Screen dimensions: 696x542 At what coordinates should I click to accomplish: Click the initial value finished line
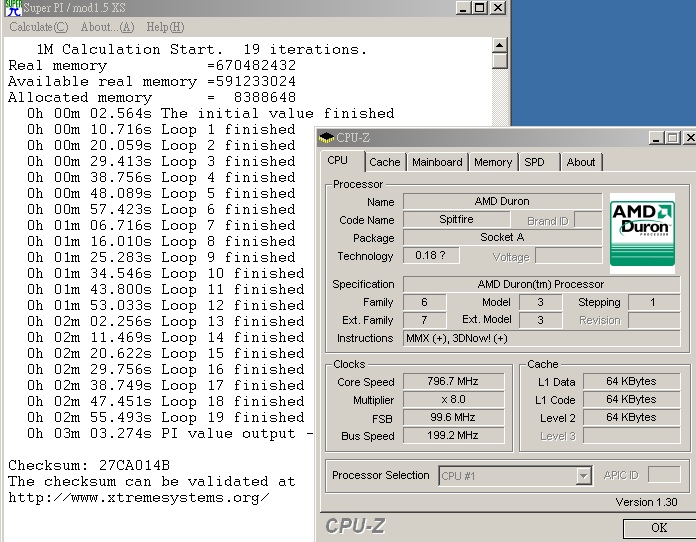pos(210,113)
